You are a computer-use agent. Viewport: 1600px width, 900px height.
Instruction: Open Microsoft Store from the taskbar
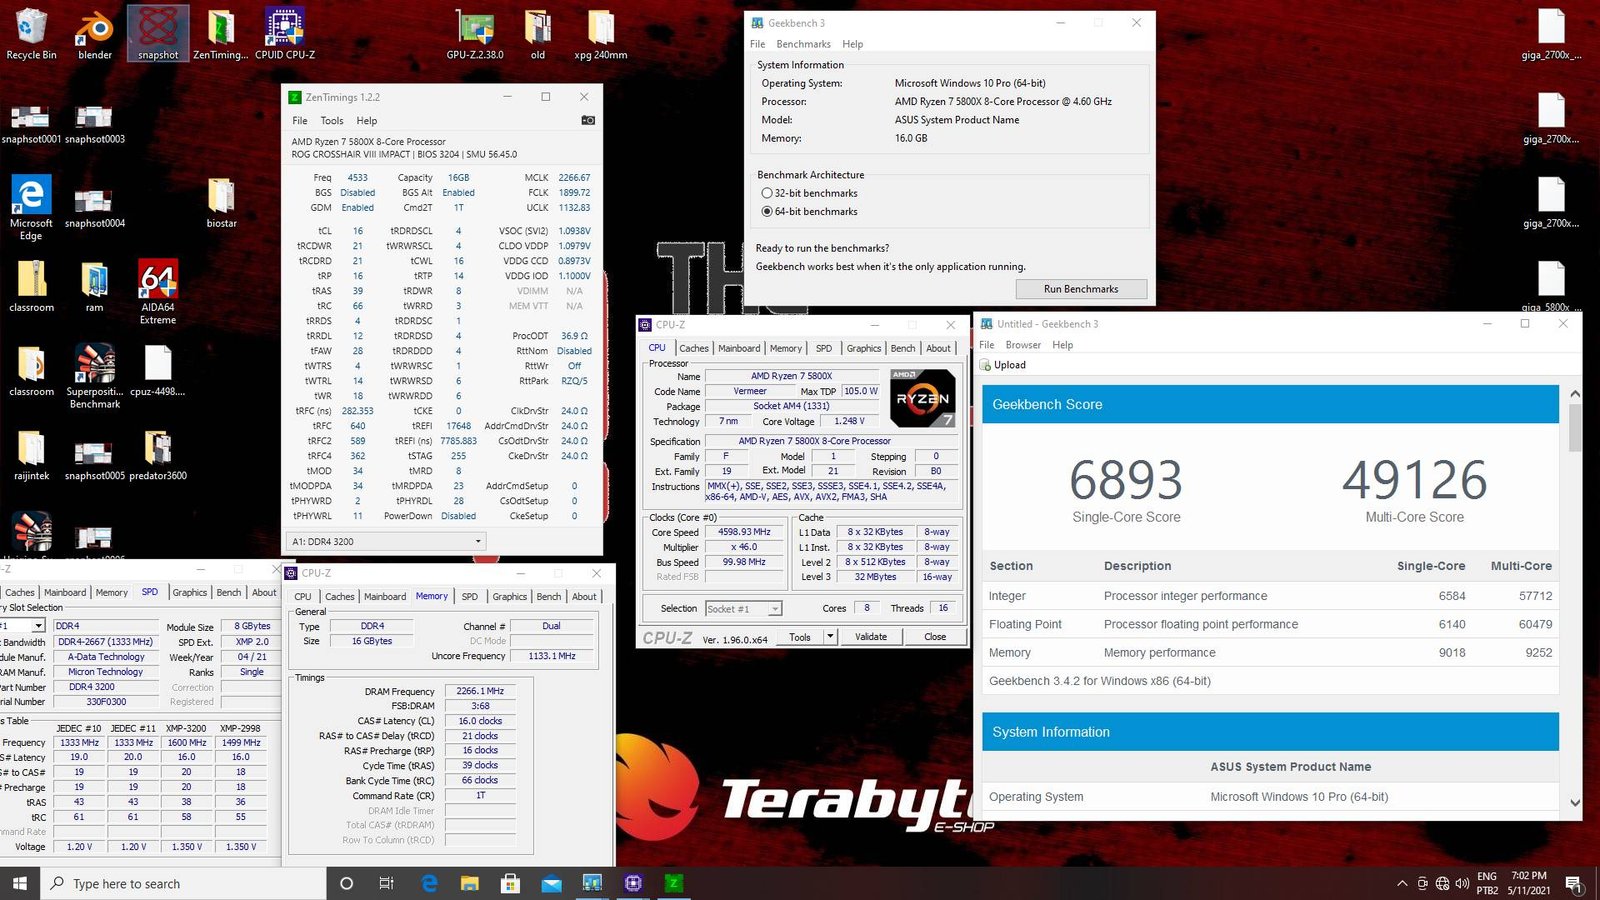511,883
